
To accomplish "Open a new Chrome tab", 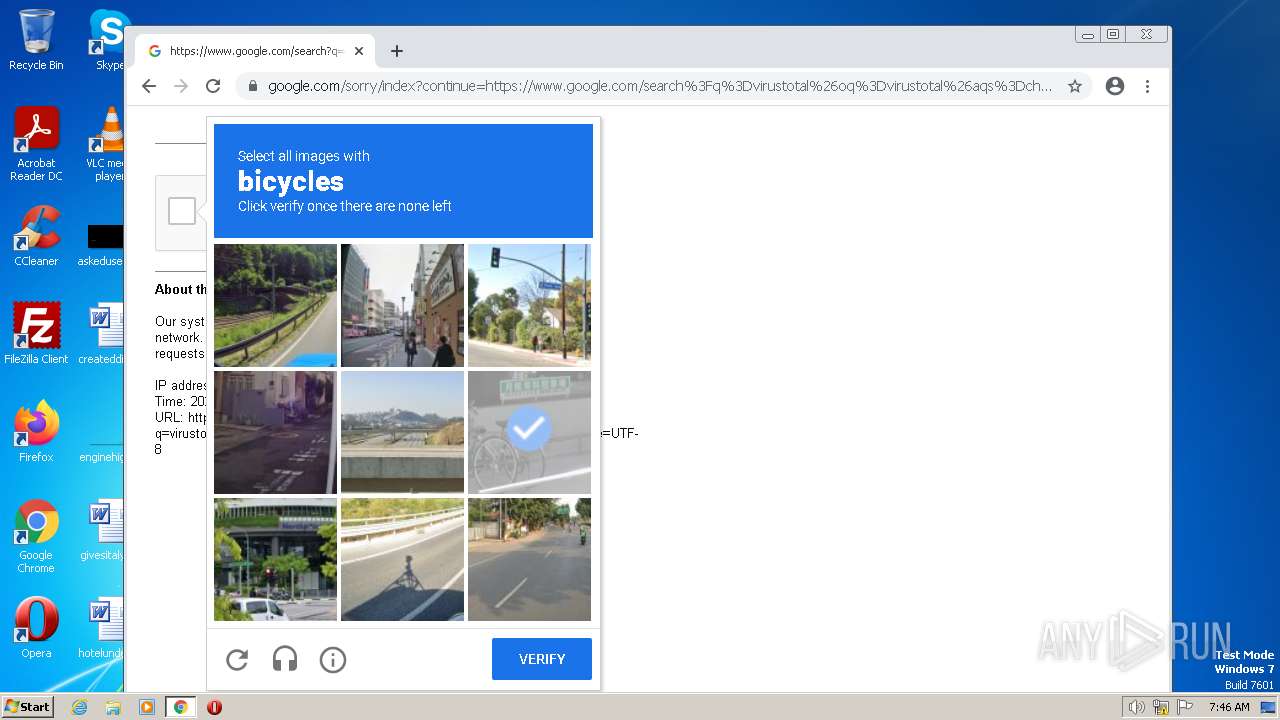I will coord(397,51).
